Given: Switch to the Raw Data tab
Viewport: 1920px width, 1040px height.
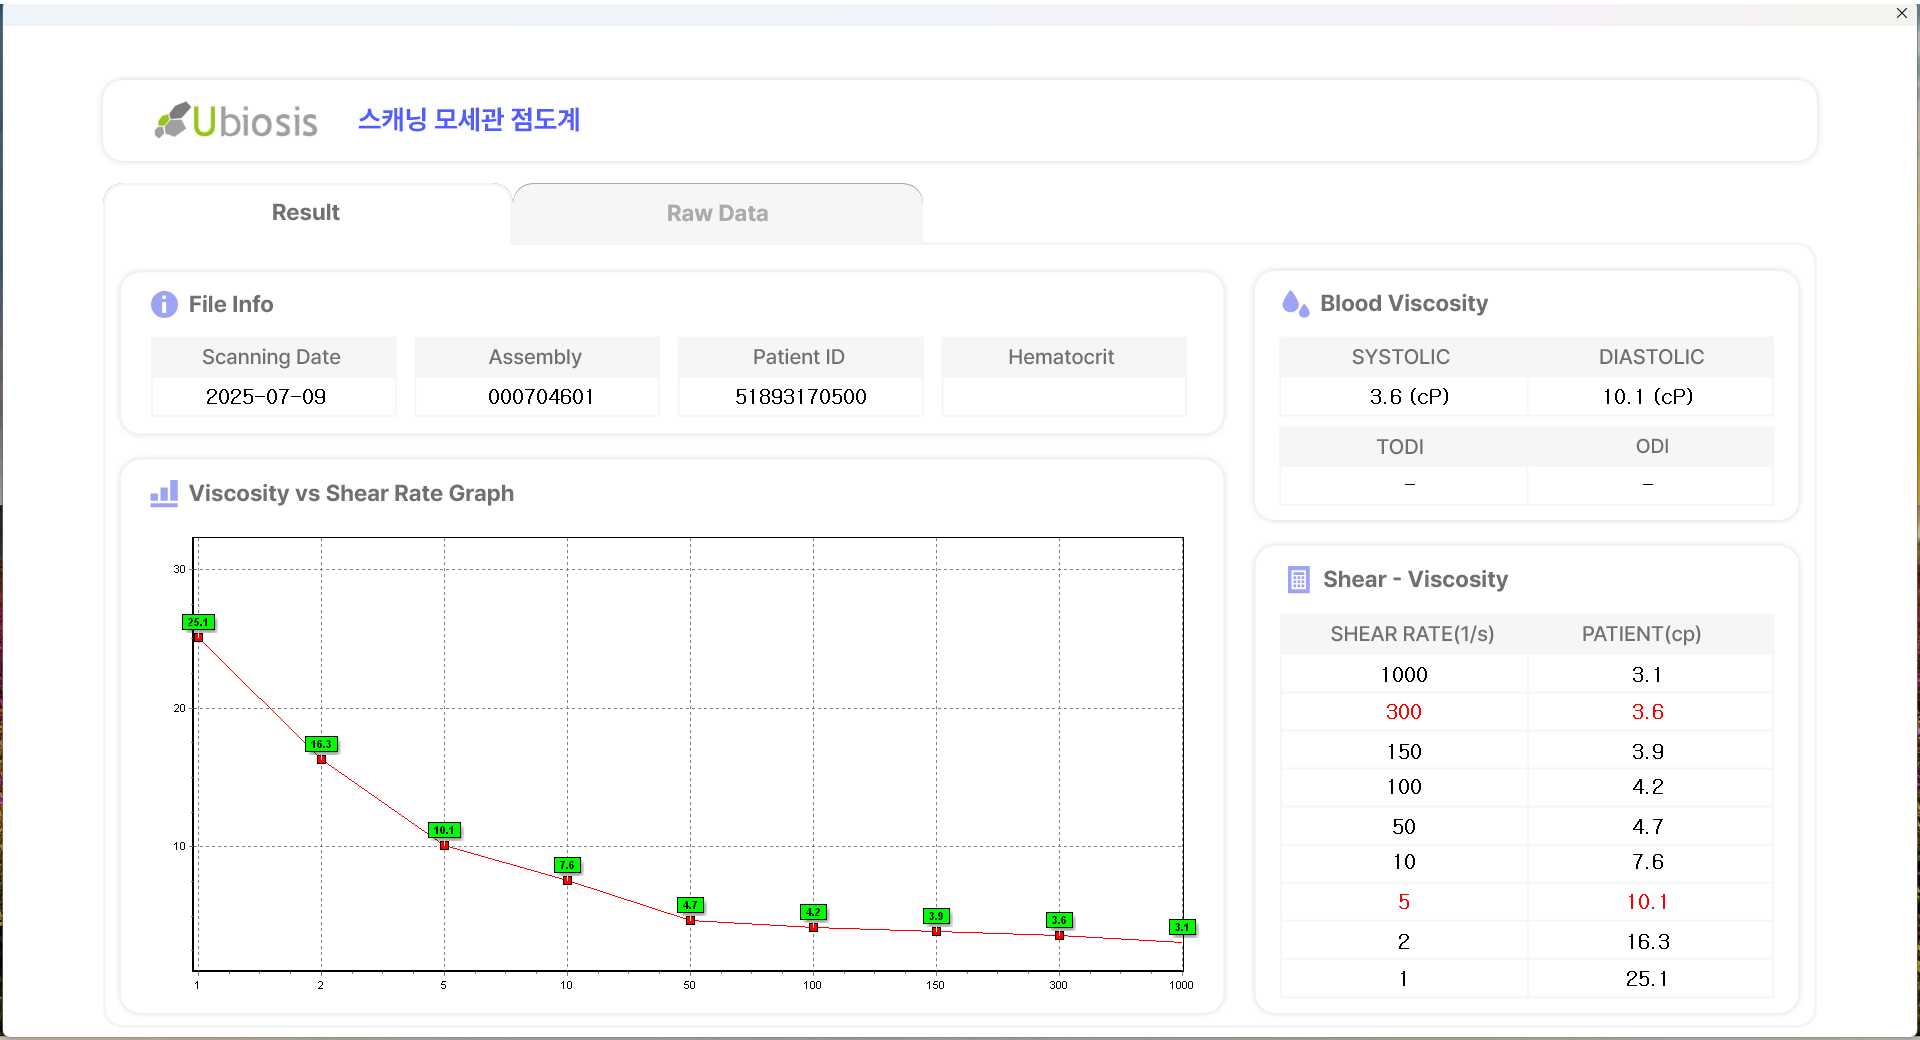Looking at the screenshot, I should (717, 213).
